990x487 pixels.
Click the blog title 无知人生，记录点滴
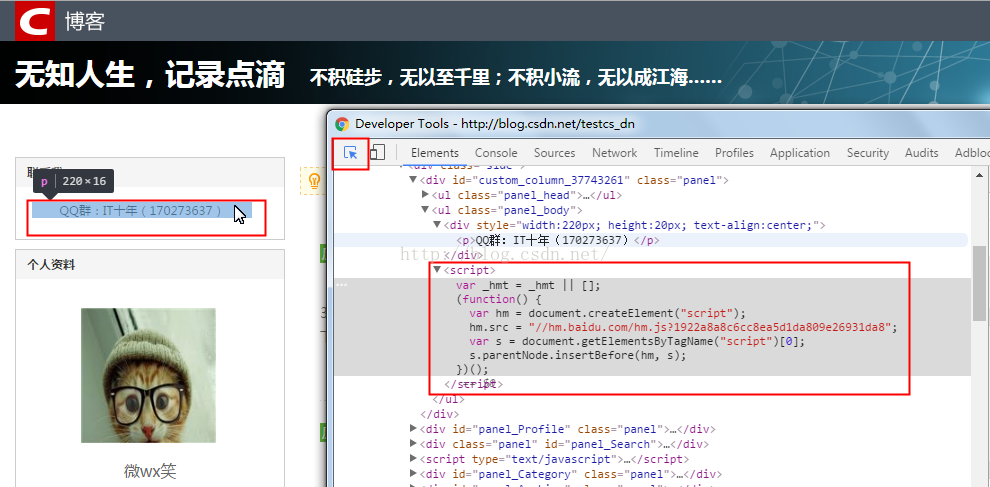click(150, 75)
